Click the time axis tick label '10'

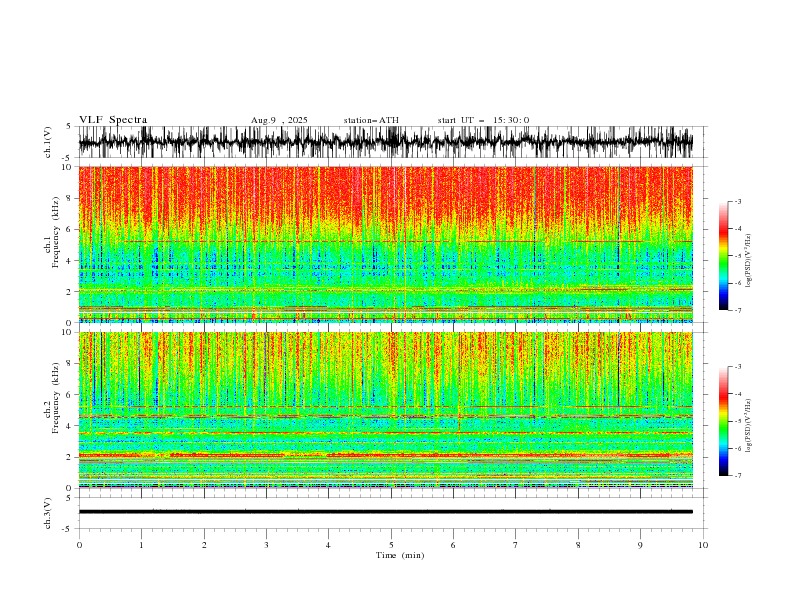pos(703,545)
